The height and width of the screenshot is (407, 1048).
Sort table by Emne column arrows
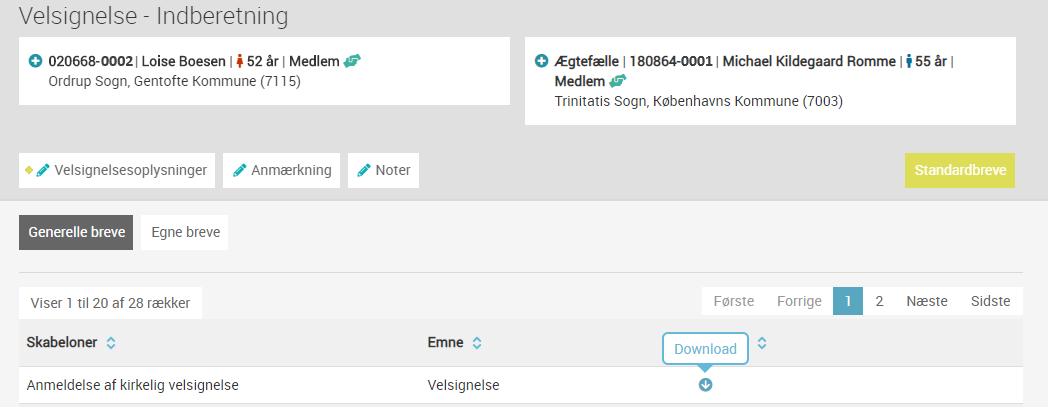point(477,343)
